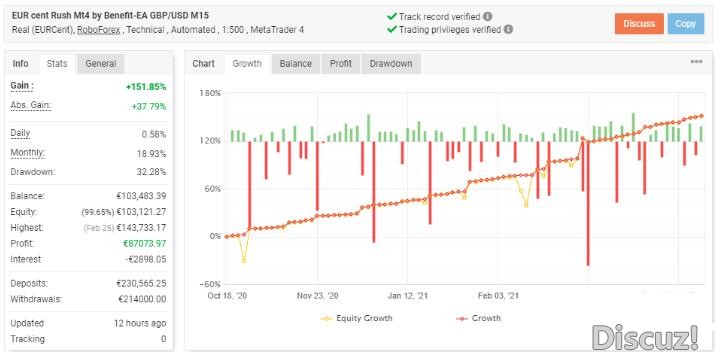Click info icon beside Track record verified
This screenshot has height=362, width=715.
pyautogui.click(x=487, y=17)
